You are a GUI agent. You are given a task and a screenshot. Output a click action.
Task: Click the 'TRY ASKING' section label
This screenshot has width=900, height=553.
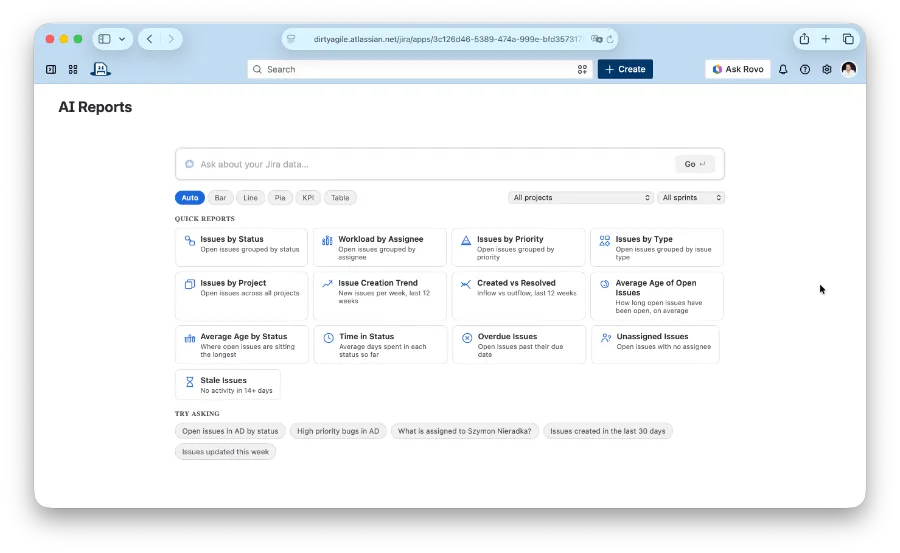197,413
